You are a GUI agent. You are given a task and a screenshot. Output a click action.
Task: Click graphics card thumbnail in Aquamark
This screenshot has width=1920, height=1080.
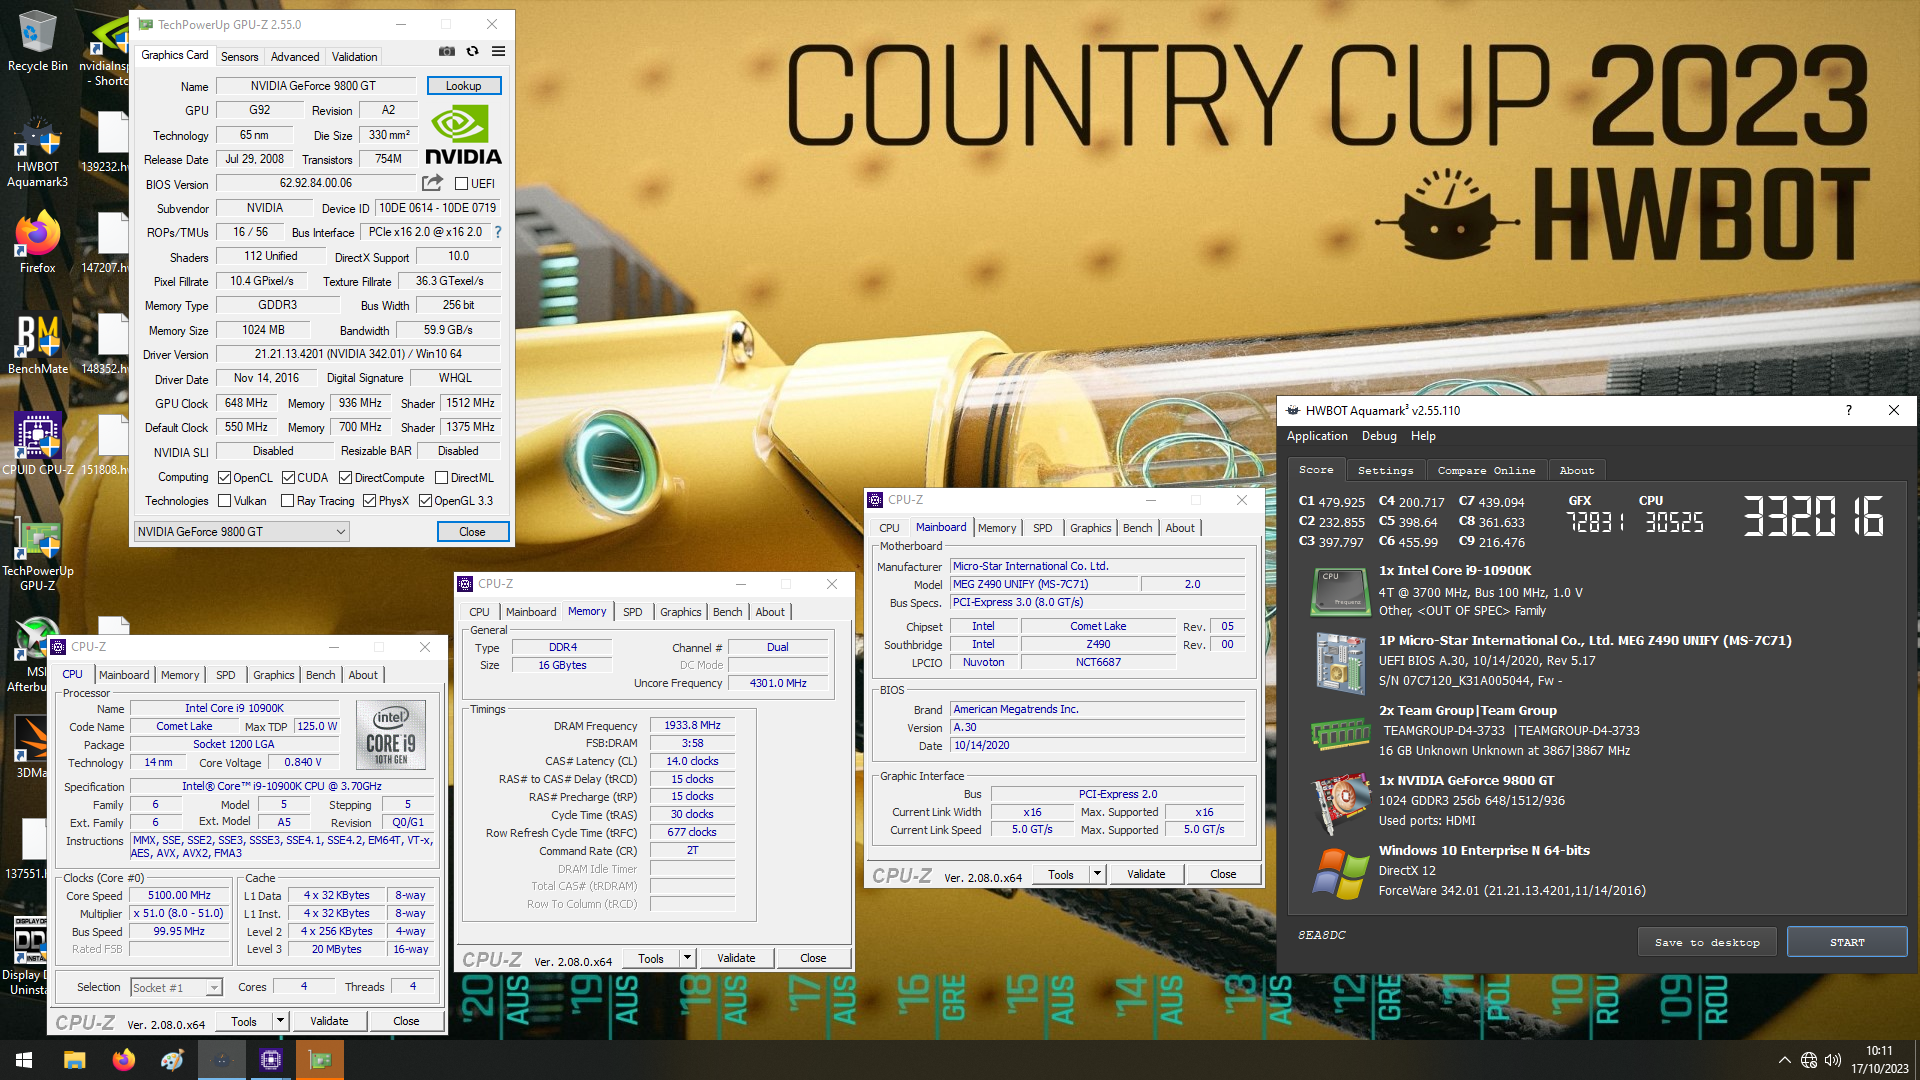click(1339, 802)
